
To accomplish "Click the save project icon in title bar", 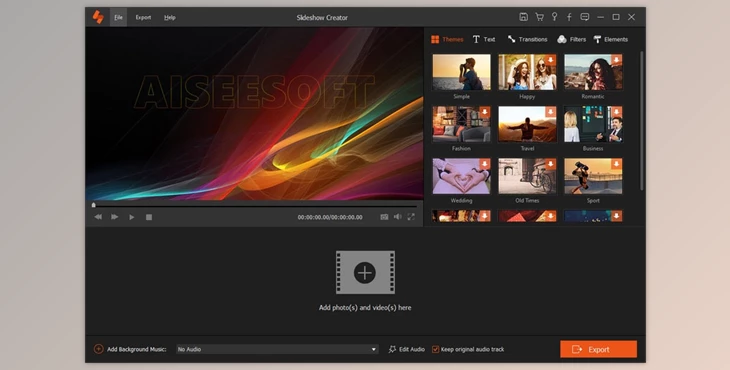I will point(523,17).
